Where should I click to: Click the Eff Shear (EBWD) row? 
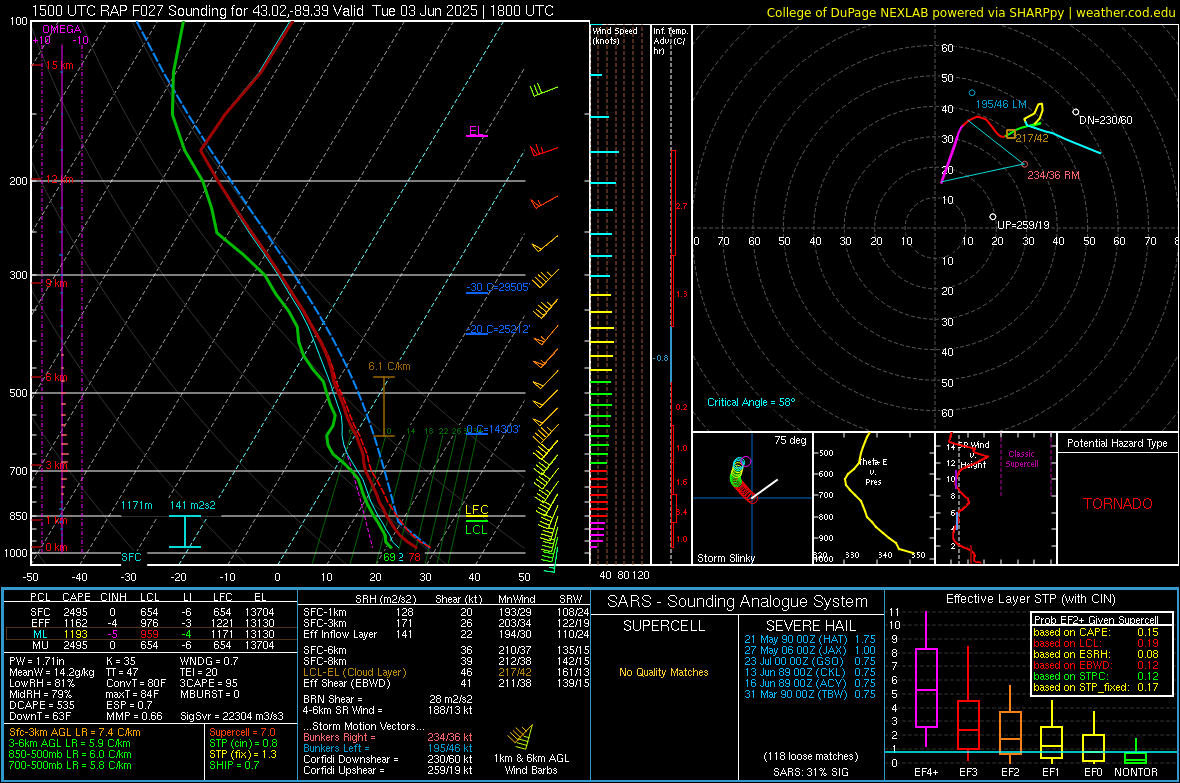(444, 684)
